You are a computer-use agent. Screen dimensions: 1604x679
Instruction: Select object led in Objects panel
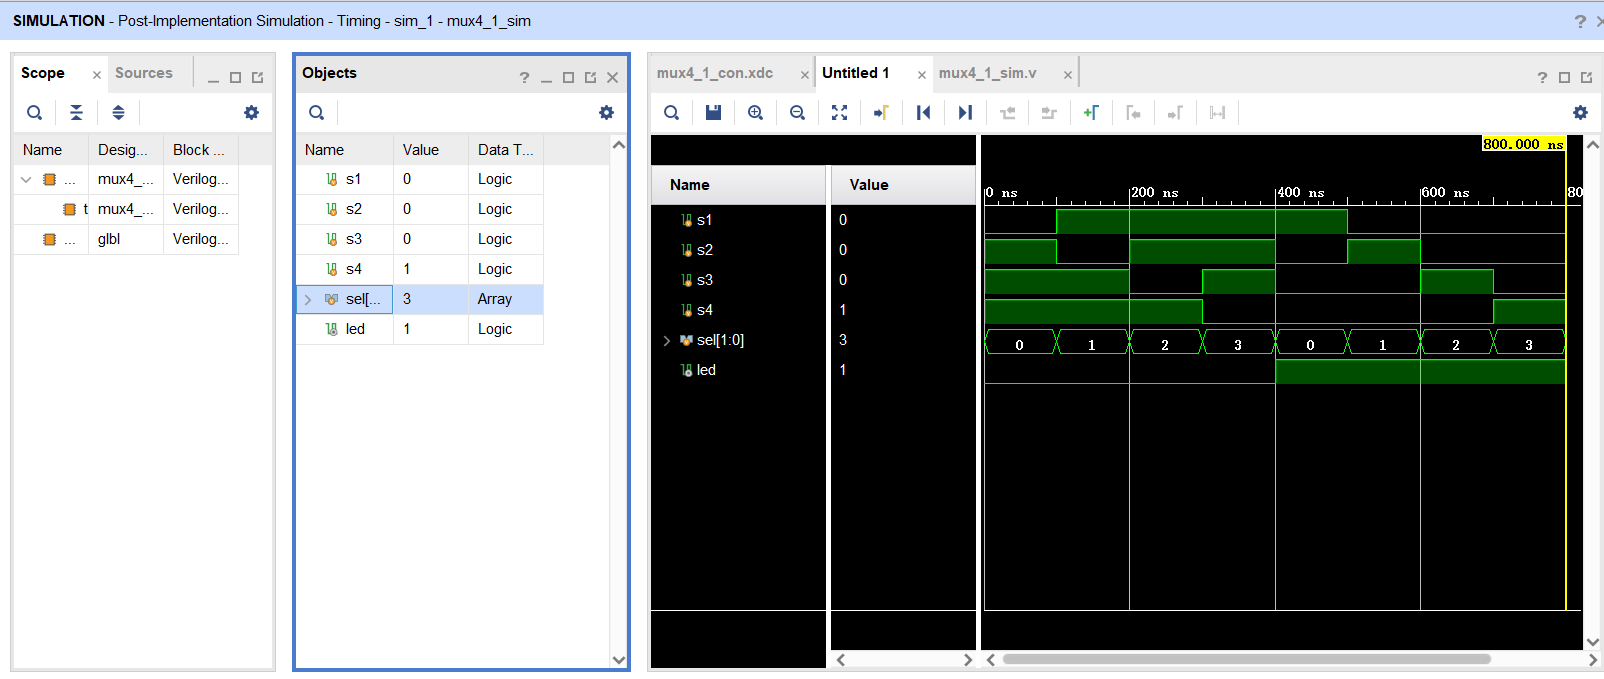point(420,329)
